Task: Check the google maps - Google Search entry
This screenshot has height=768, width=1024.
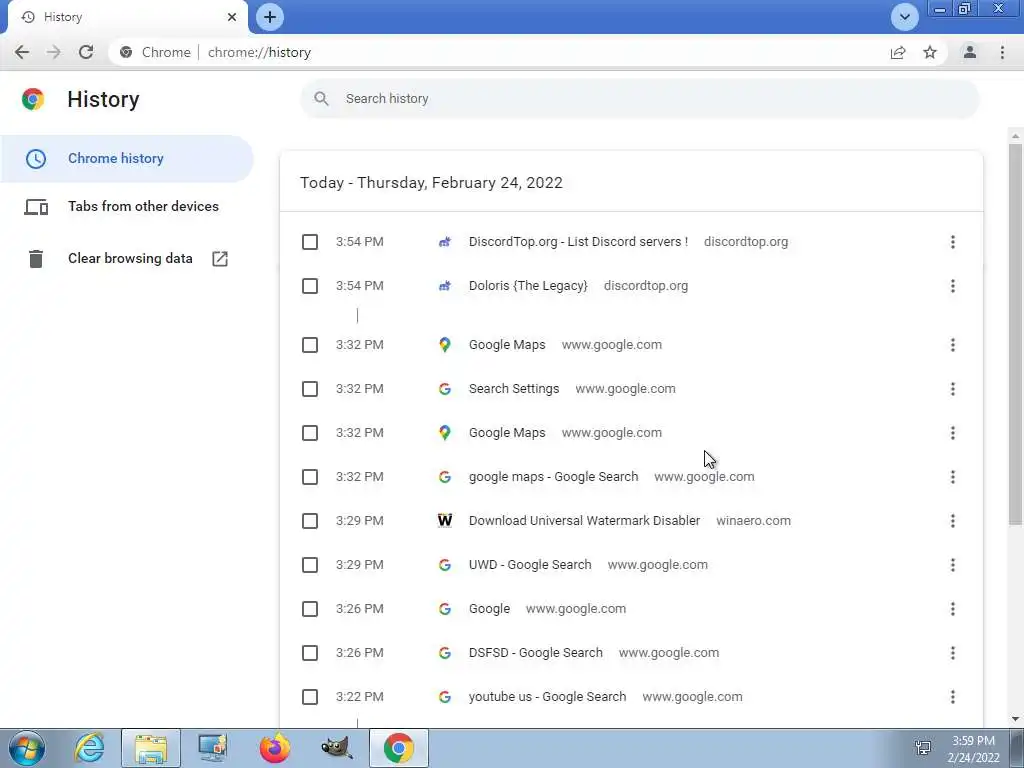Action: click(x=310, y=477)
